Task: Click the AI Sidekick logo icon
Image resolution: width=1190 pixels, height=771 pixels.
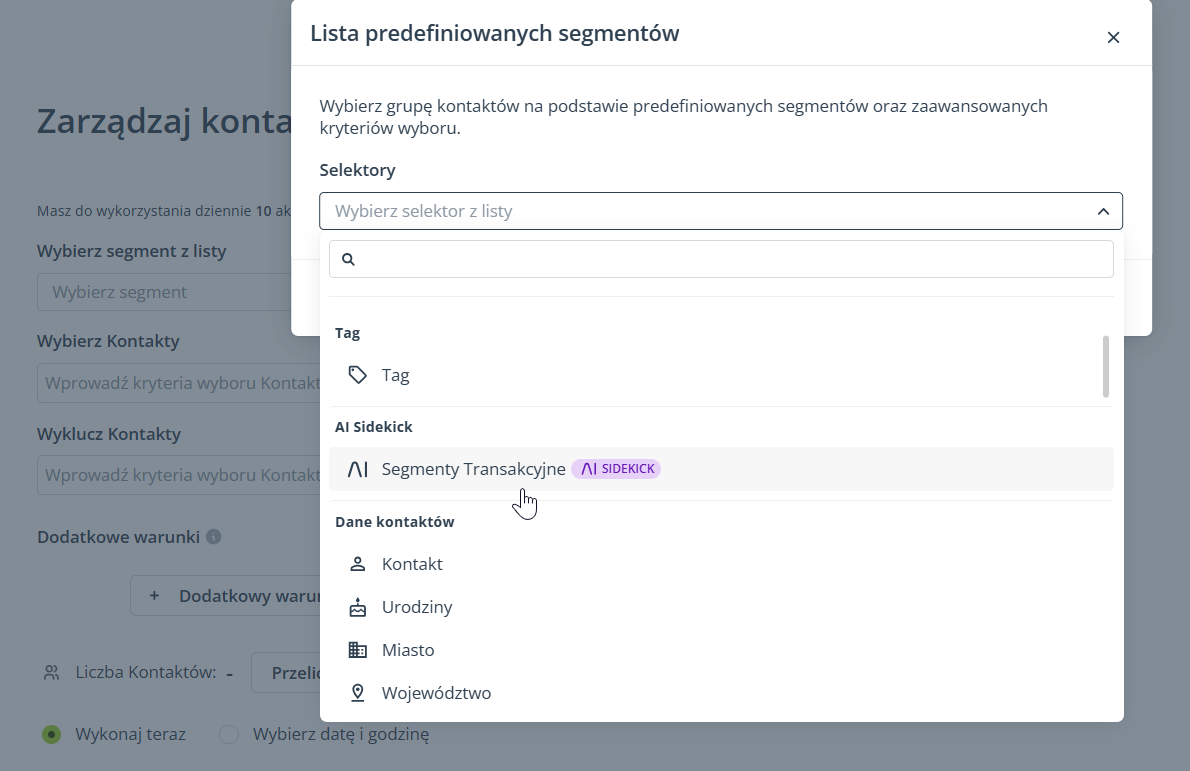Action: [357, 469]
